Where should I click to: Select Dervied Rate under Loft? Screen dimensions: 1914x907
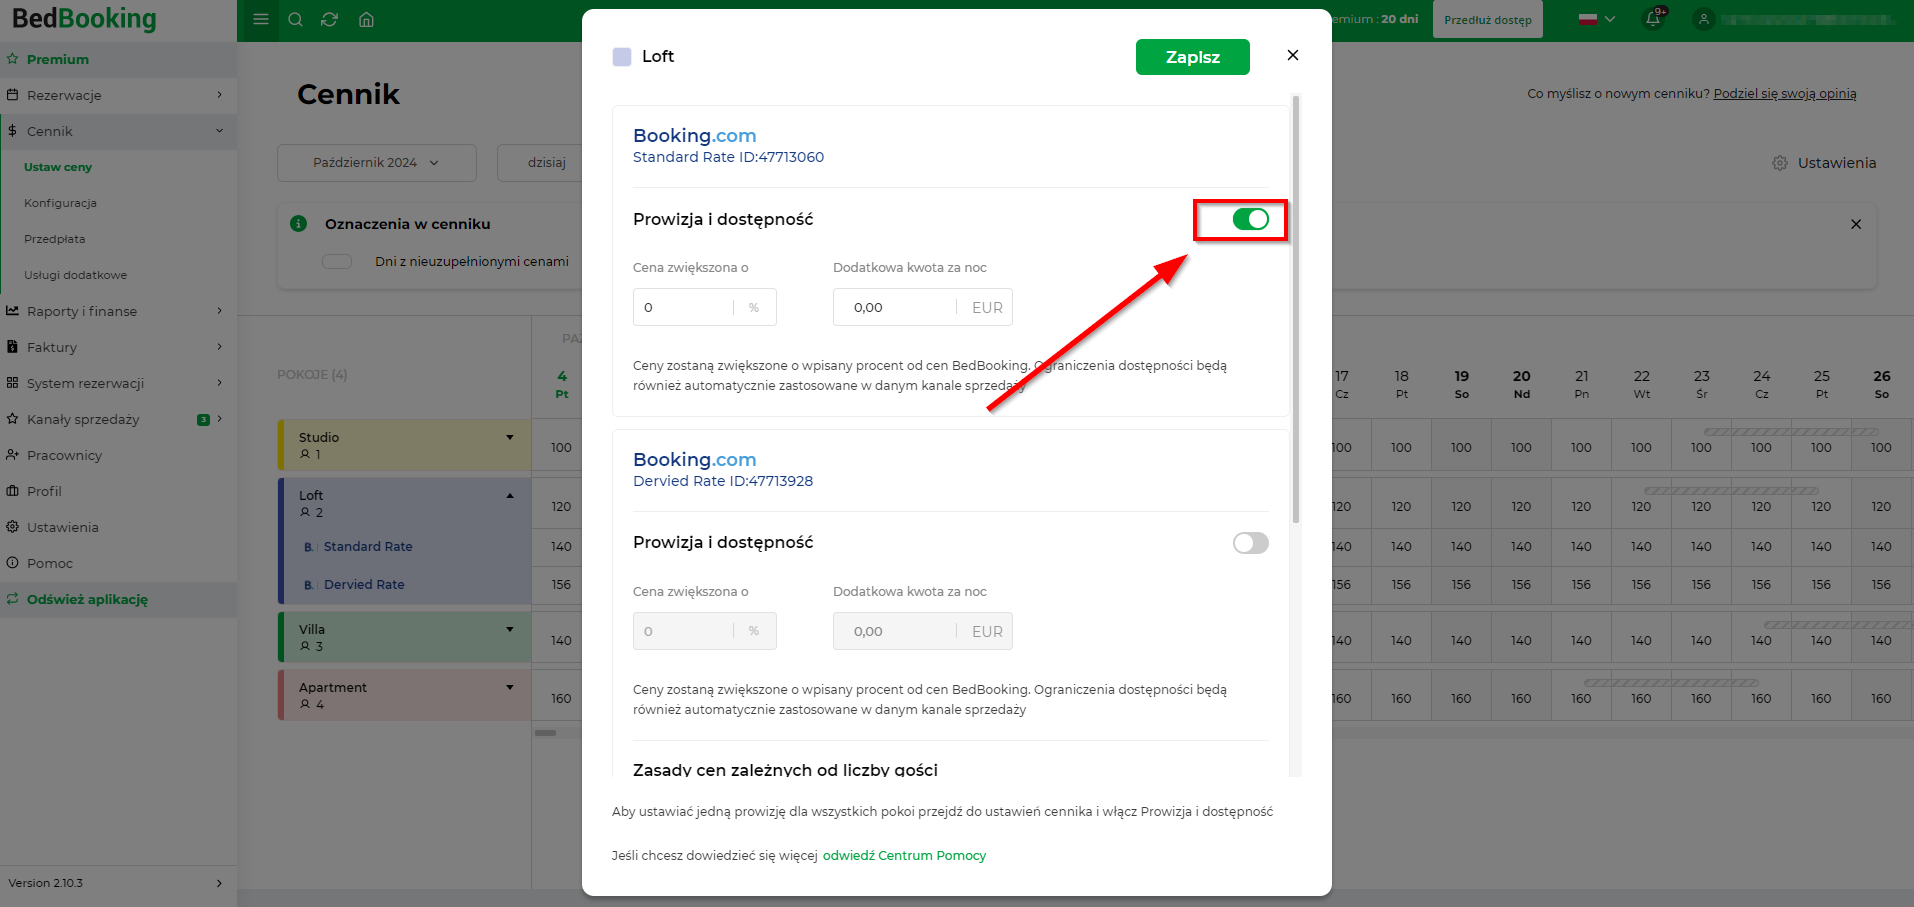point(364,584)
